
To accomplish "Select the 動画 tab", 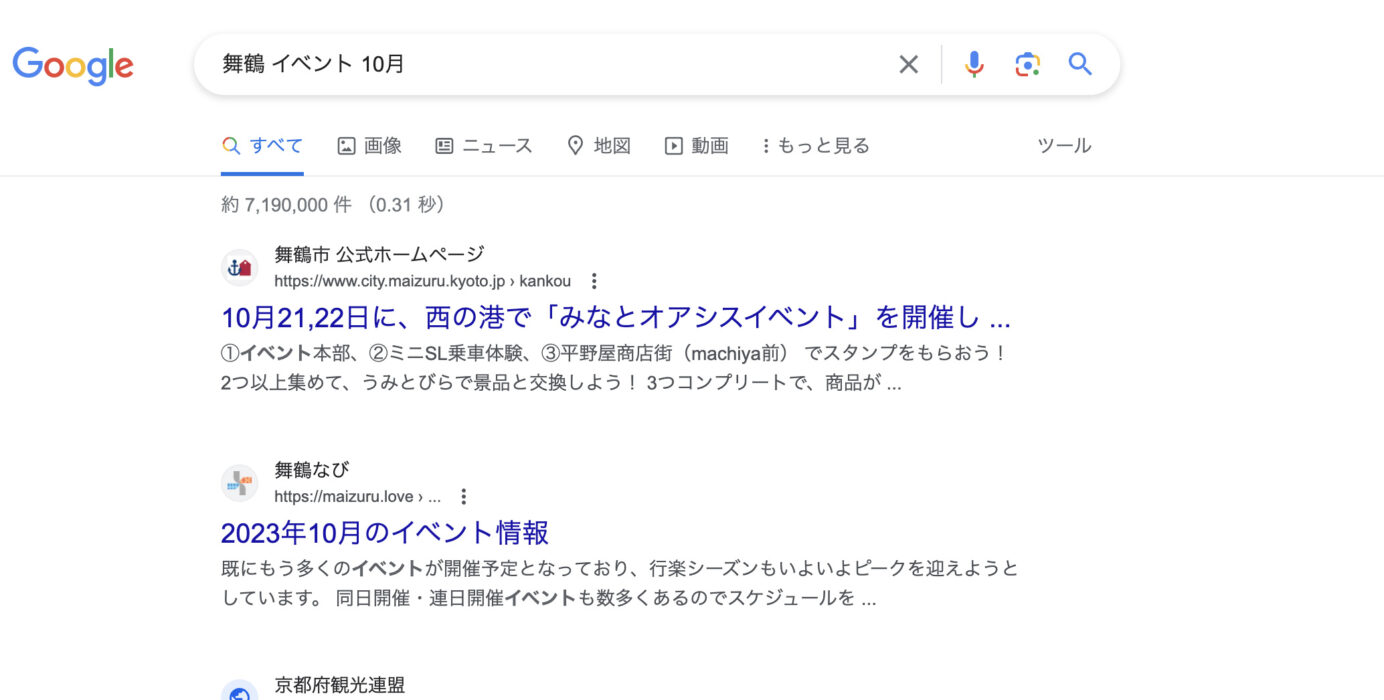I will (697, 146).
